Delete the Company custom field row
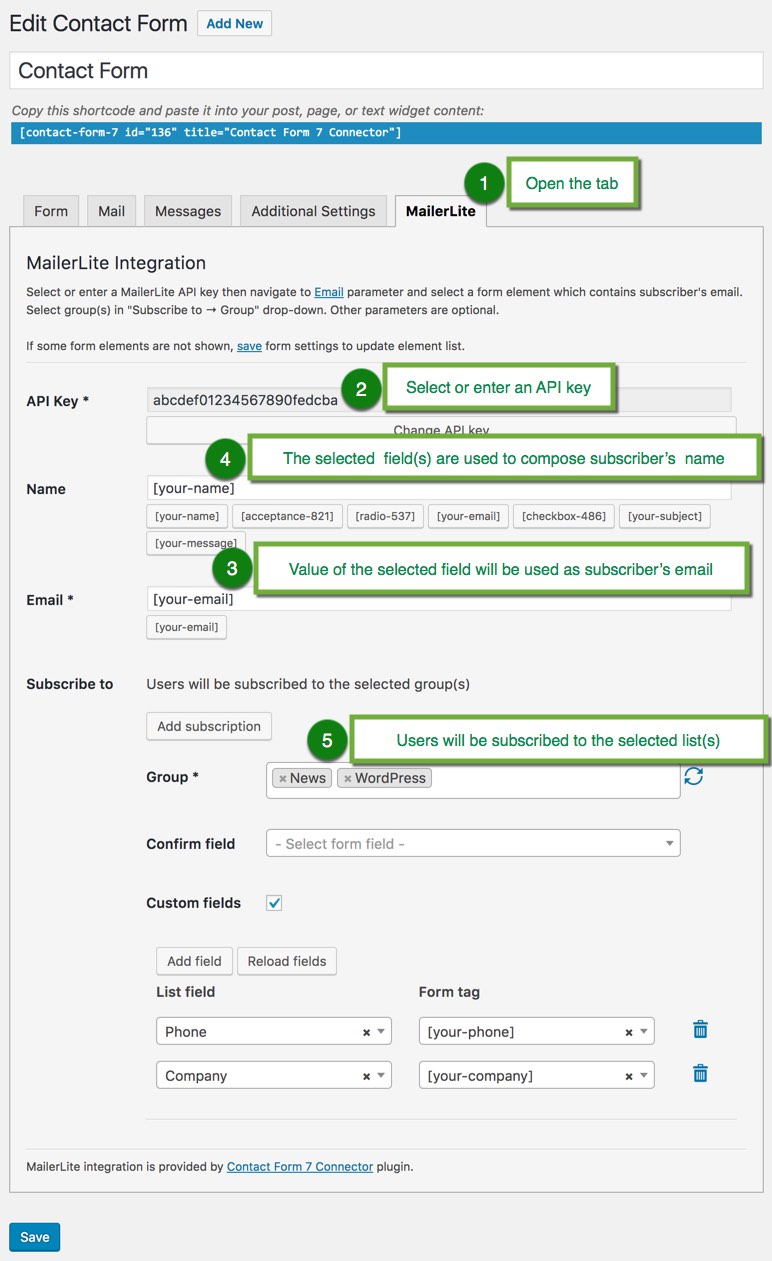The height and width of the screenshot is (1261, 772). (701, 1073)
